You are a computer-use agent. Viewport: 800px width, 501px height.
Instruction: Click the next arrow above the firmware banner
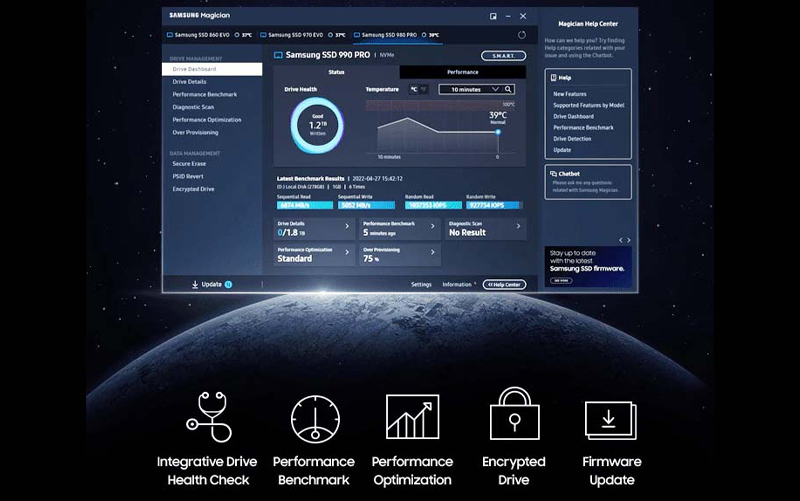pos(627,240)
